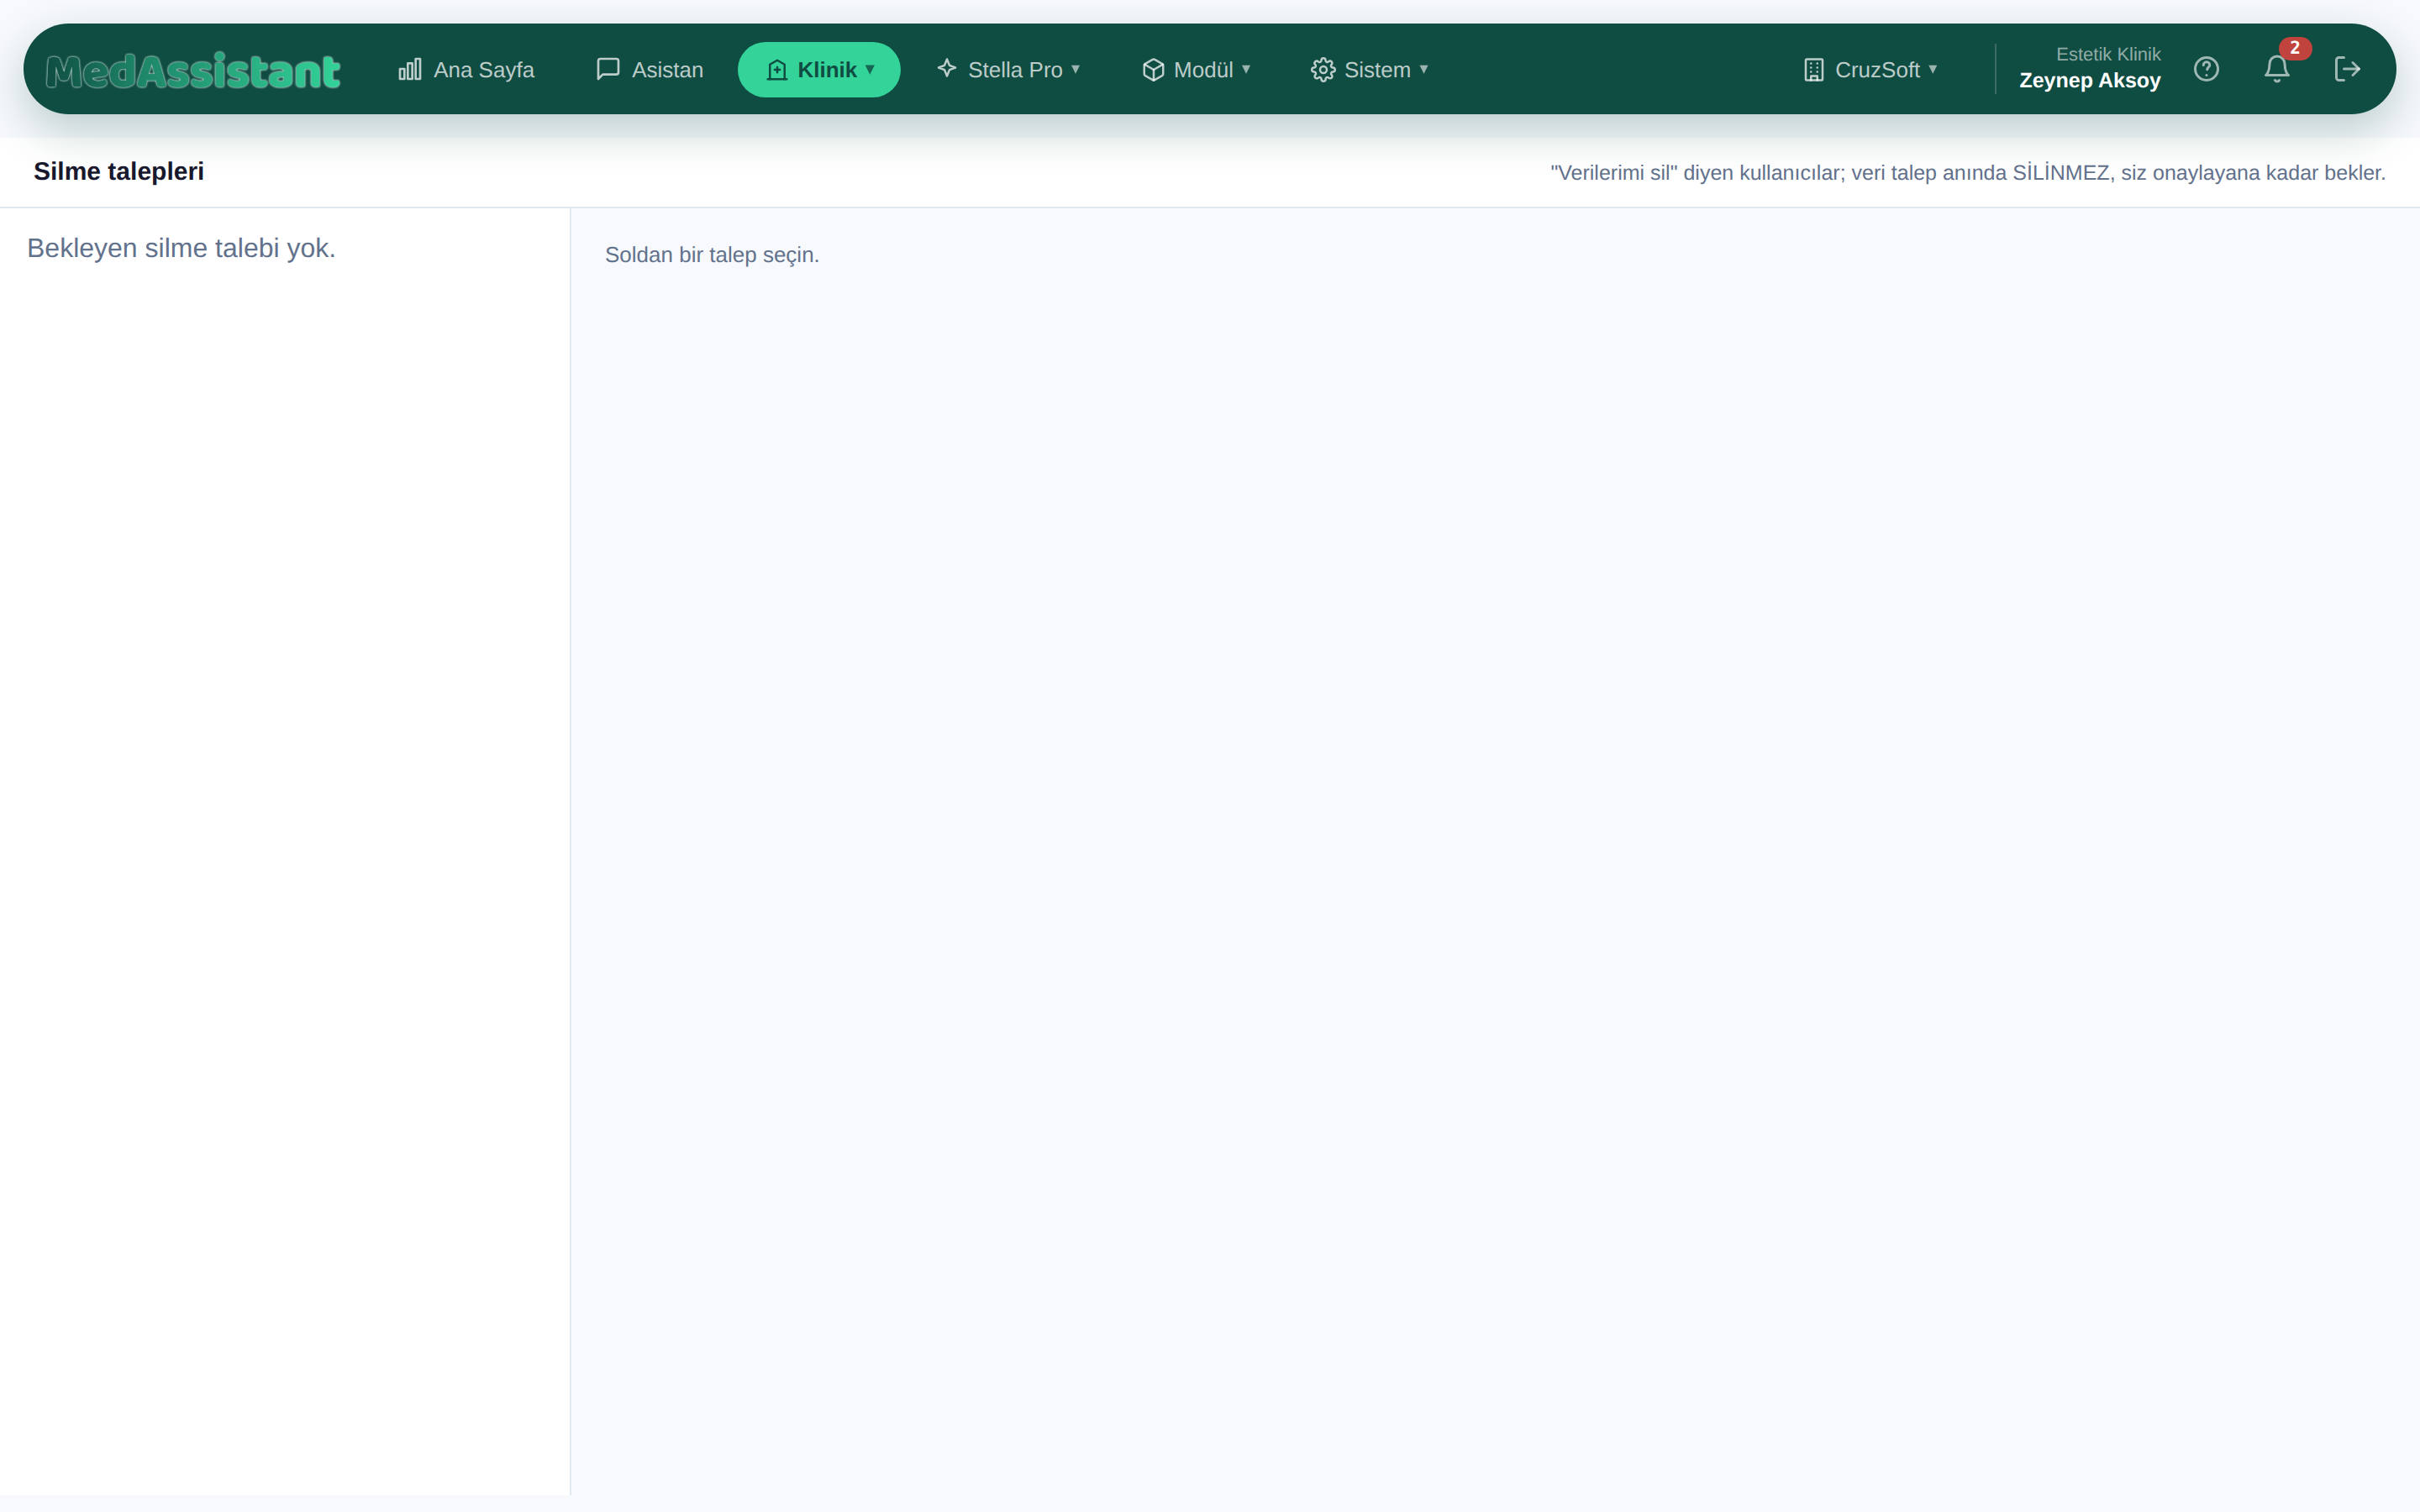Expand the Modül dropdown arrow
The image size is (2420, 1512).
click(x=1246, y=69)
